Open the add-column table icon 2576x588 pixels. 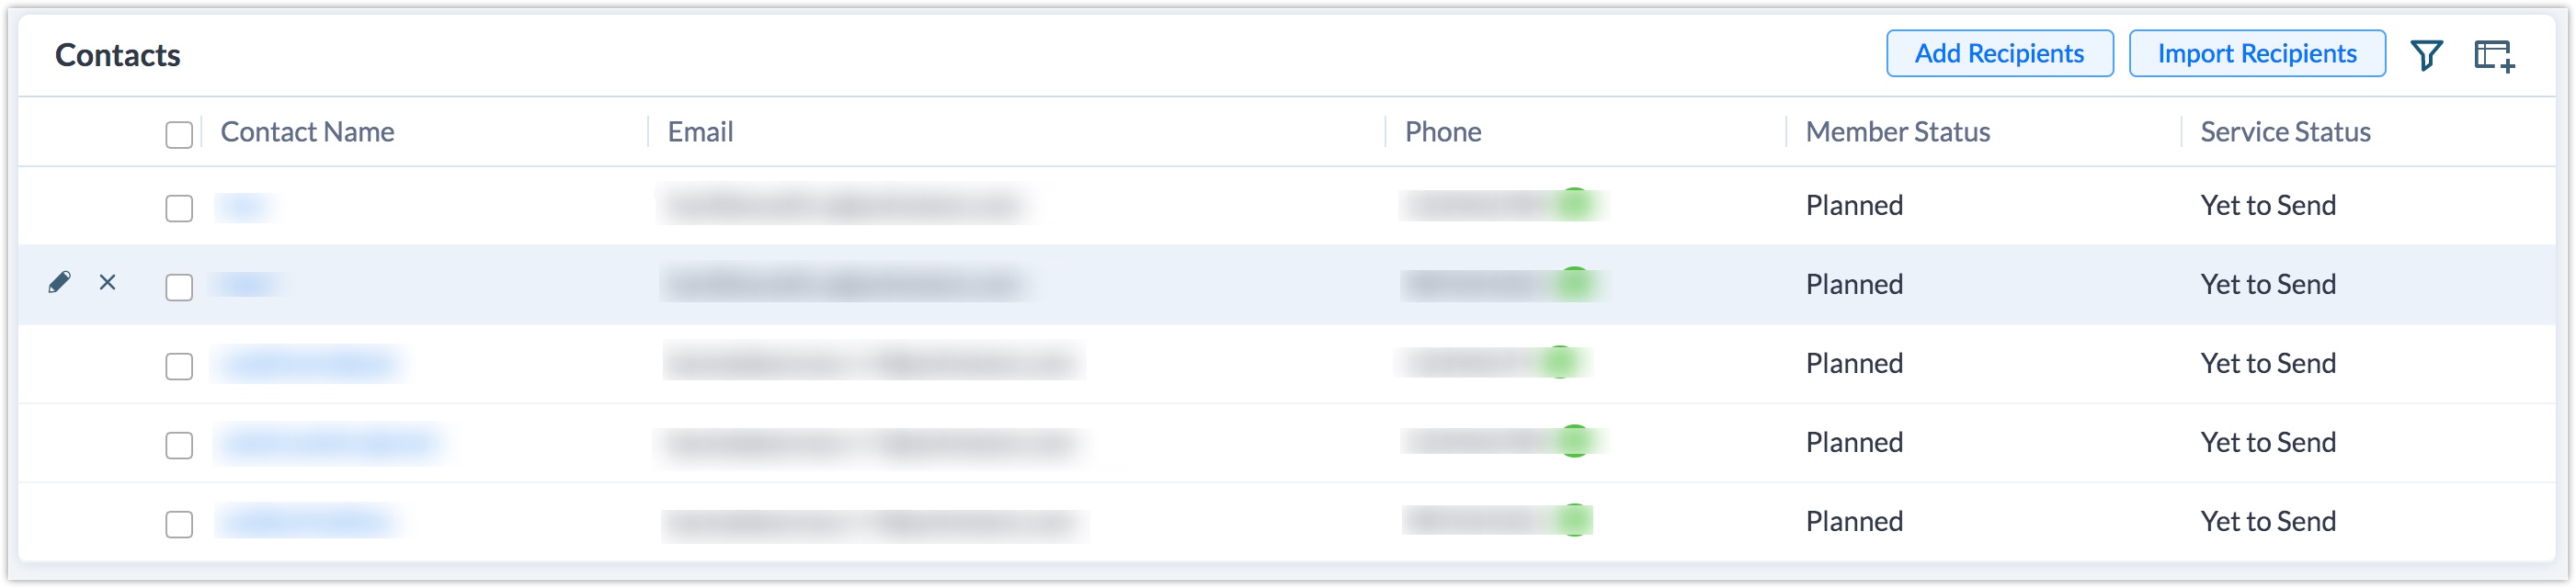[x=2494, y=56]
